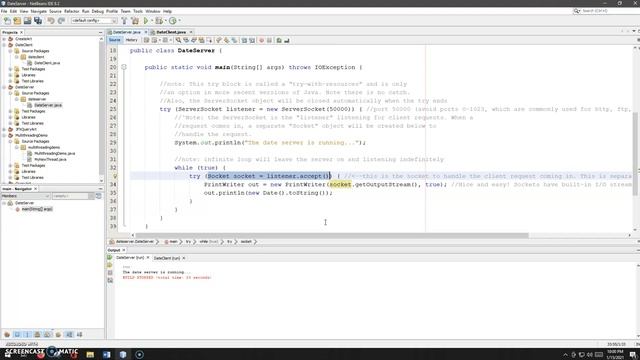Click the Clean and Build Project icon
Screen dimensions: 640x360
pos(135,20)
